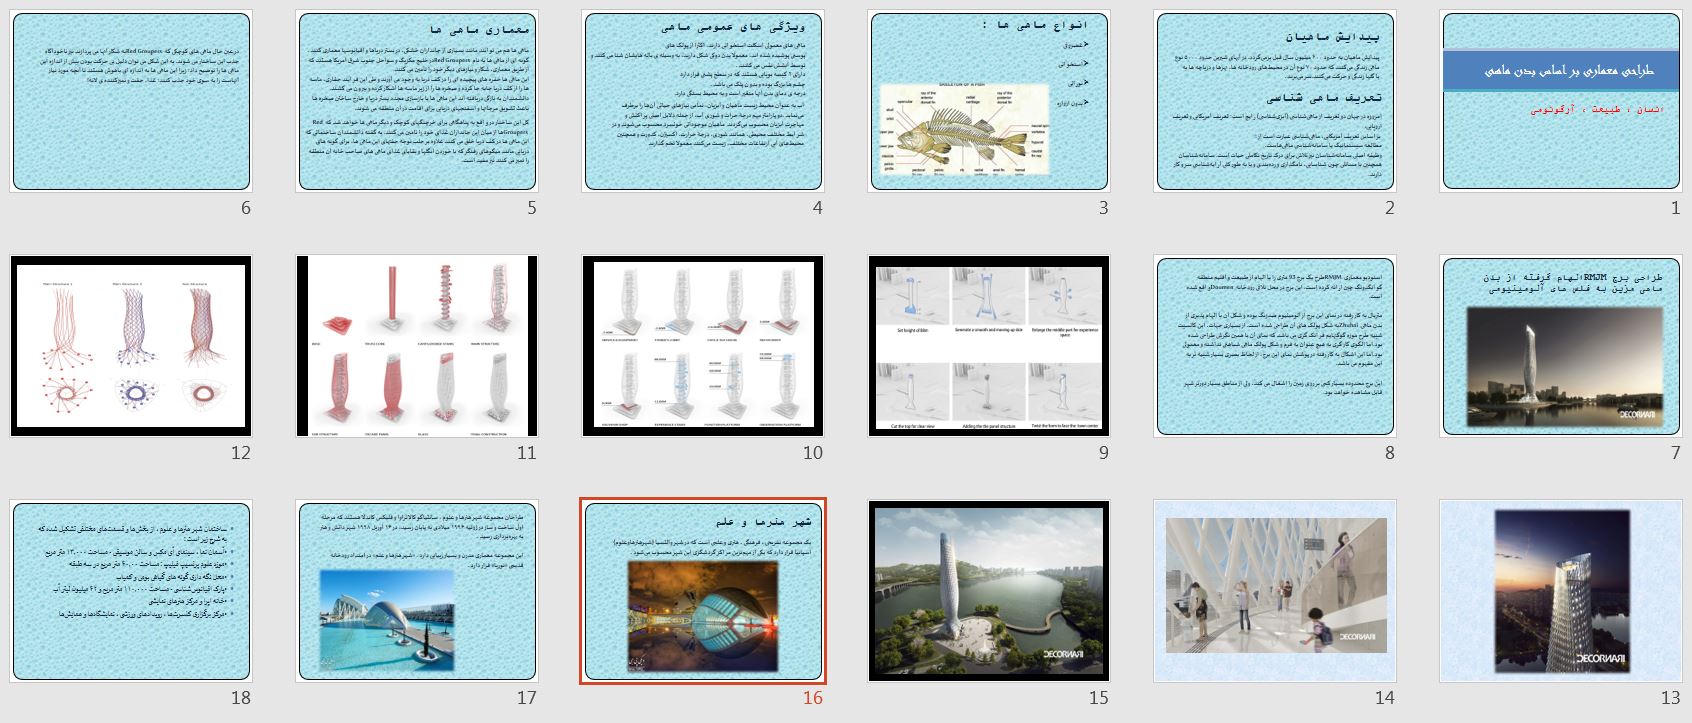Select slide 7 with the tower at dusk

click(1560, 346)
